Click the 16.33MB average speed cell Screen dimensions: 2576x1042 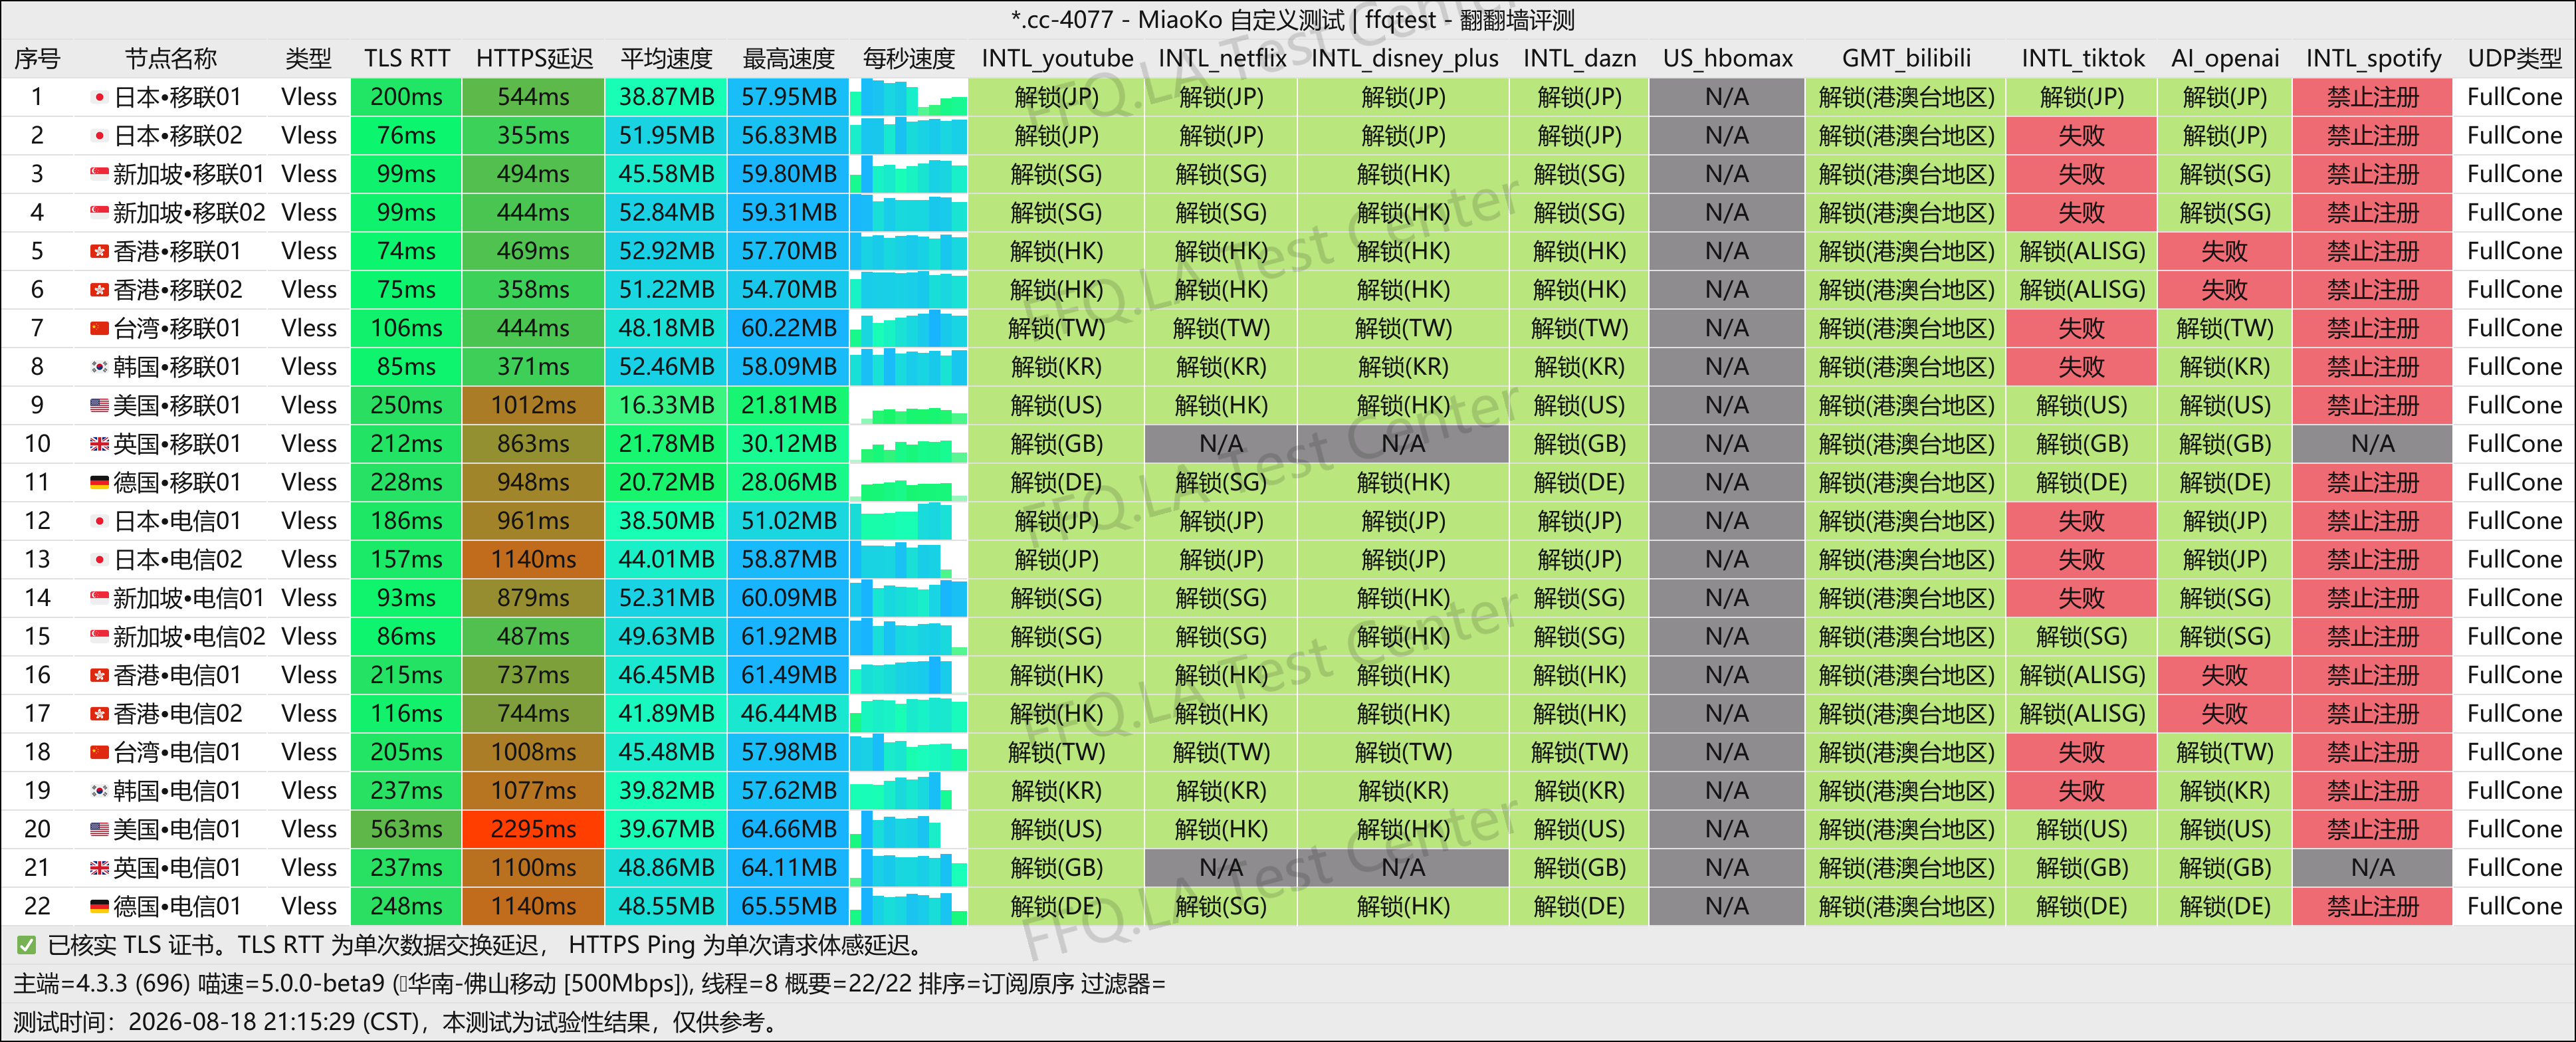(666, 405)
